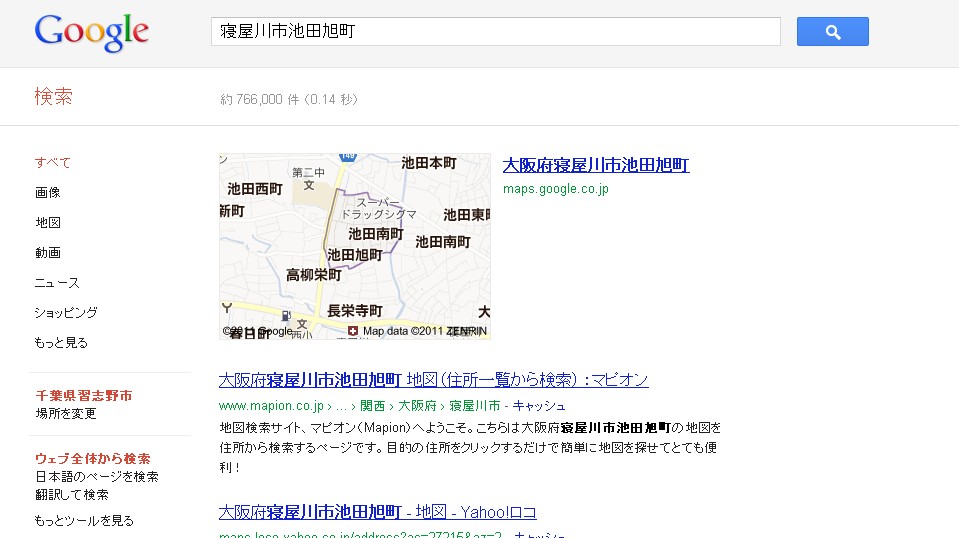Select ウェブ全体から検索 filter
Viewport: 959px width, 538px height.
92,459
